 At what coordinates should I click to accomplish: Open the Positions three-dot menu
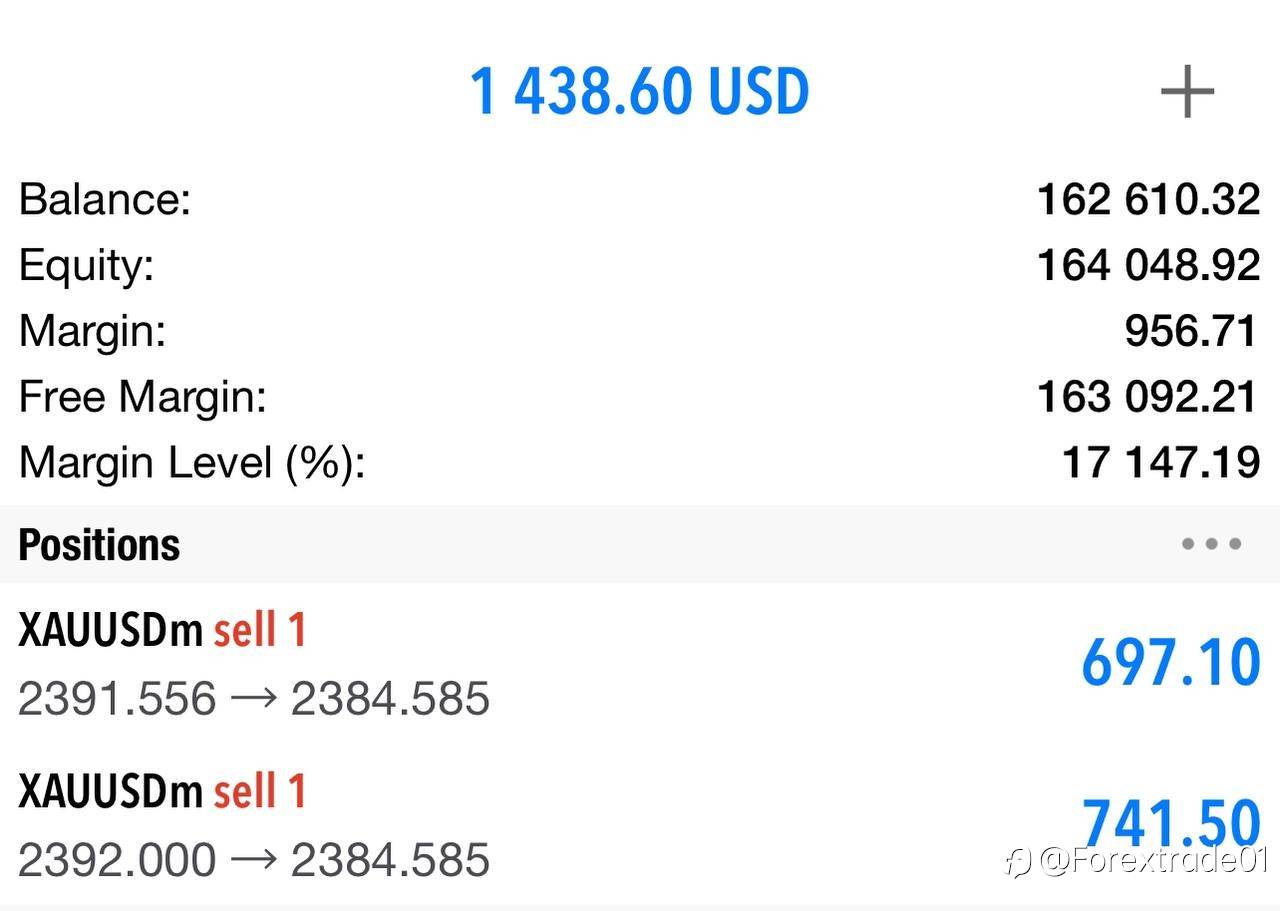pos(1211,544)
